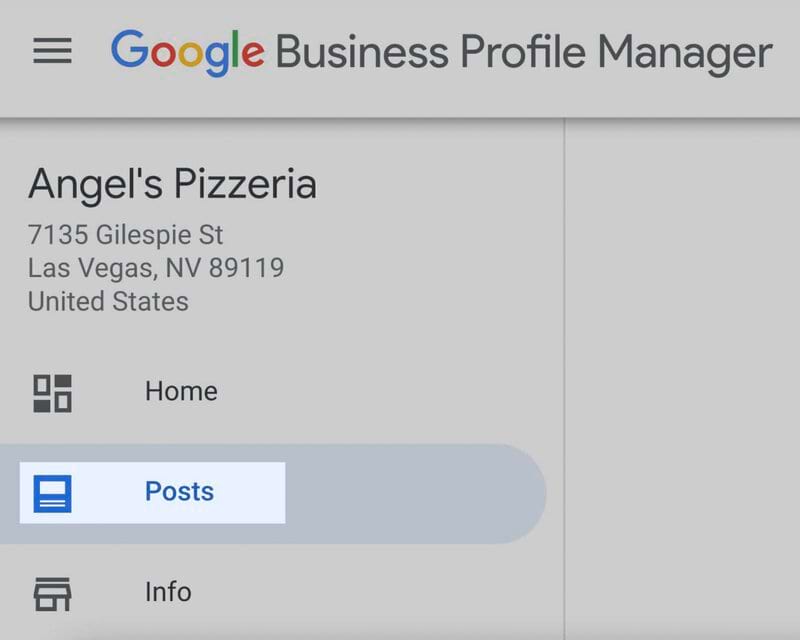800x640 pixels.
Task: Open the Posts menu entry
Action: (x=178, y=491)
